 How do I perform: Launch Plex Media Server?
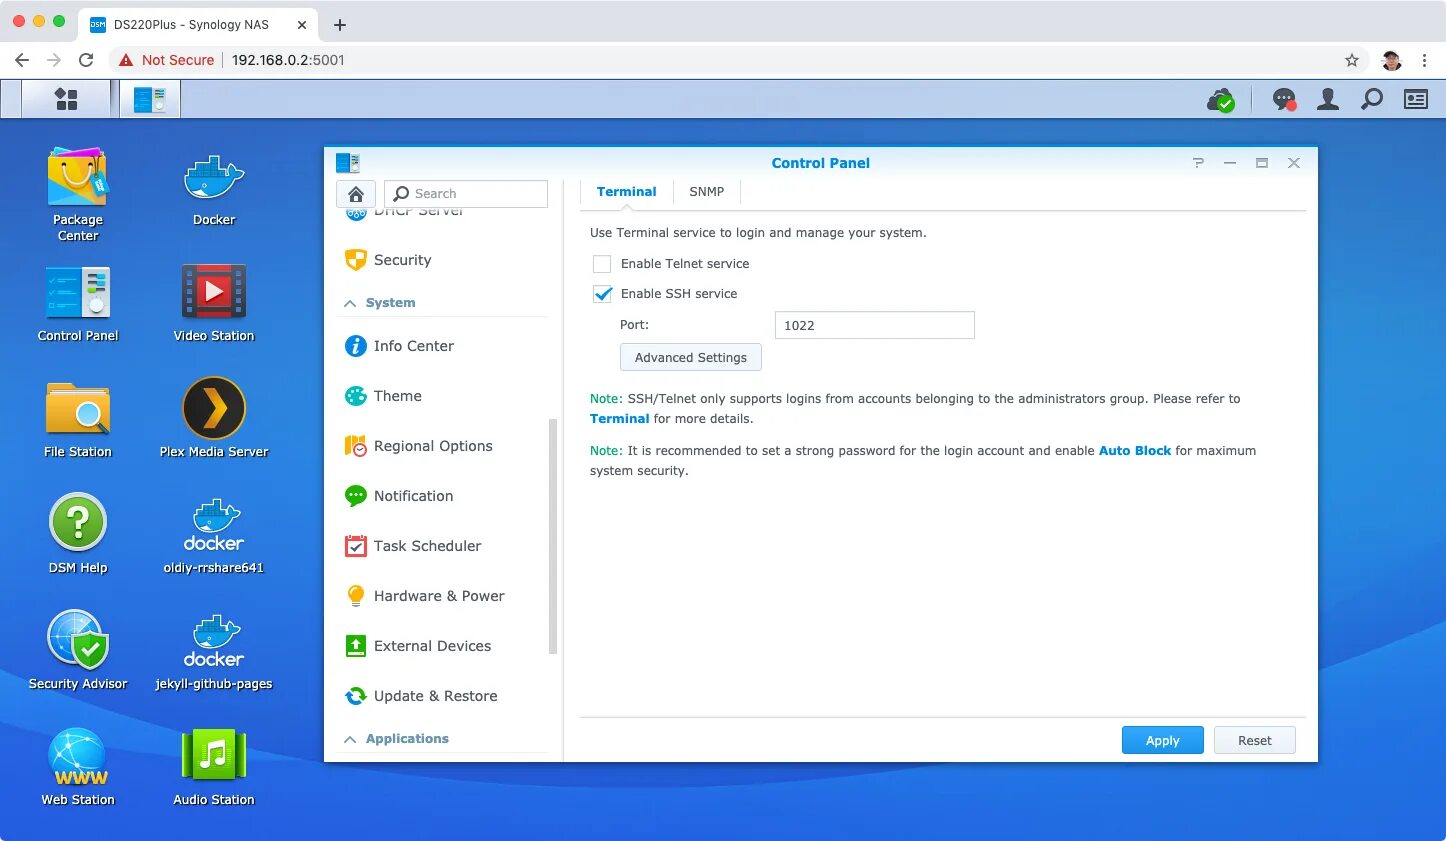coord(214,419)
